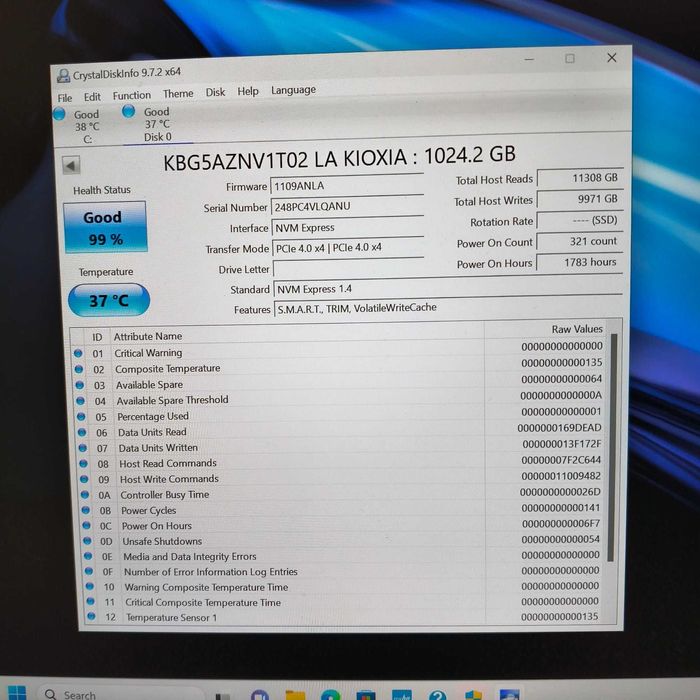Open the Disk menu
The image size is (700, 700).
215,92
